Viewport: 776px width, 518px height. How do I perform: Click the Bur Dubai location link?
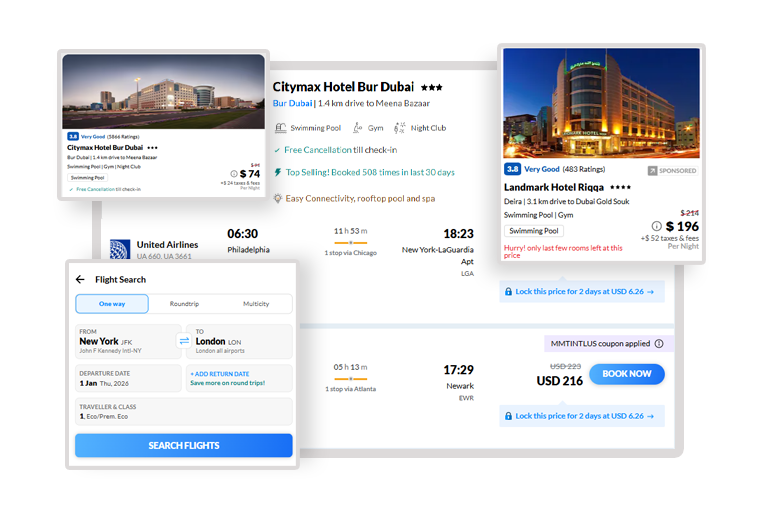(292, 103)
